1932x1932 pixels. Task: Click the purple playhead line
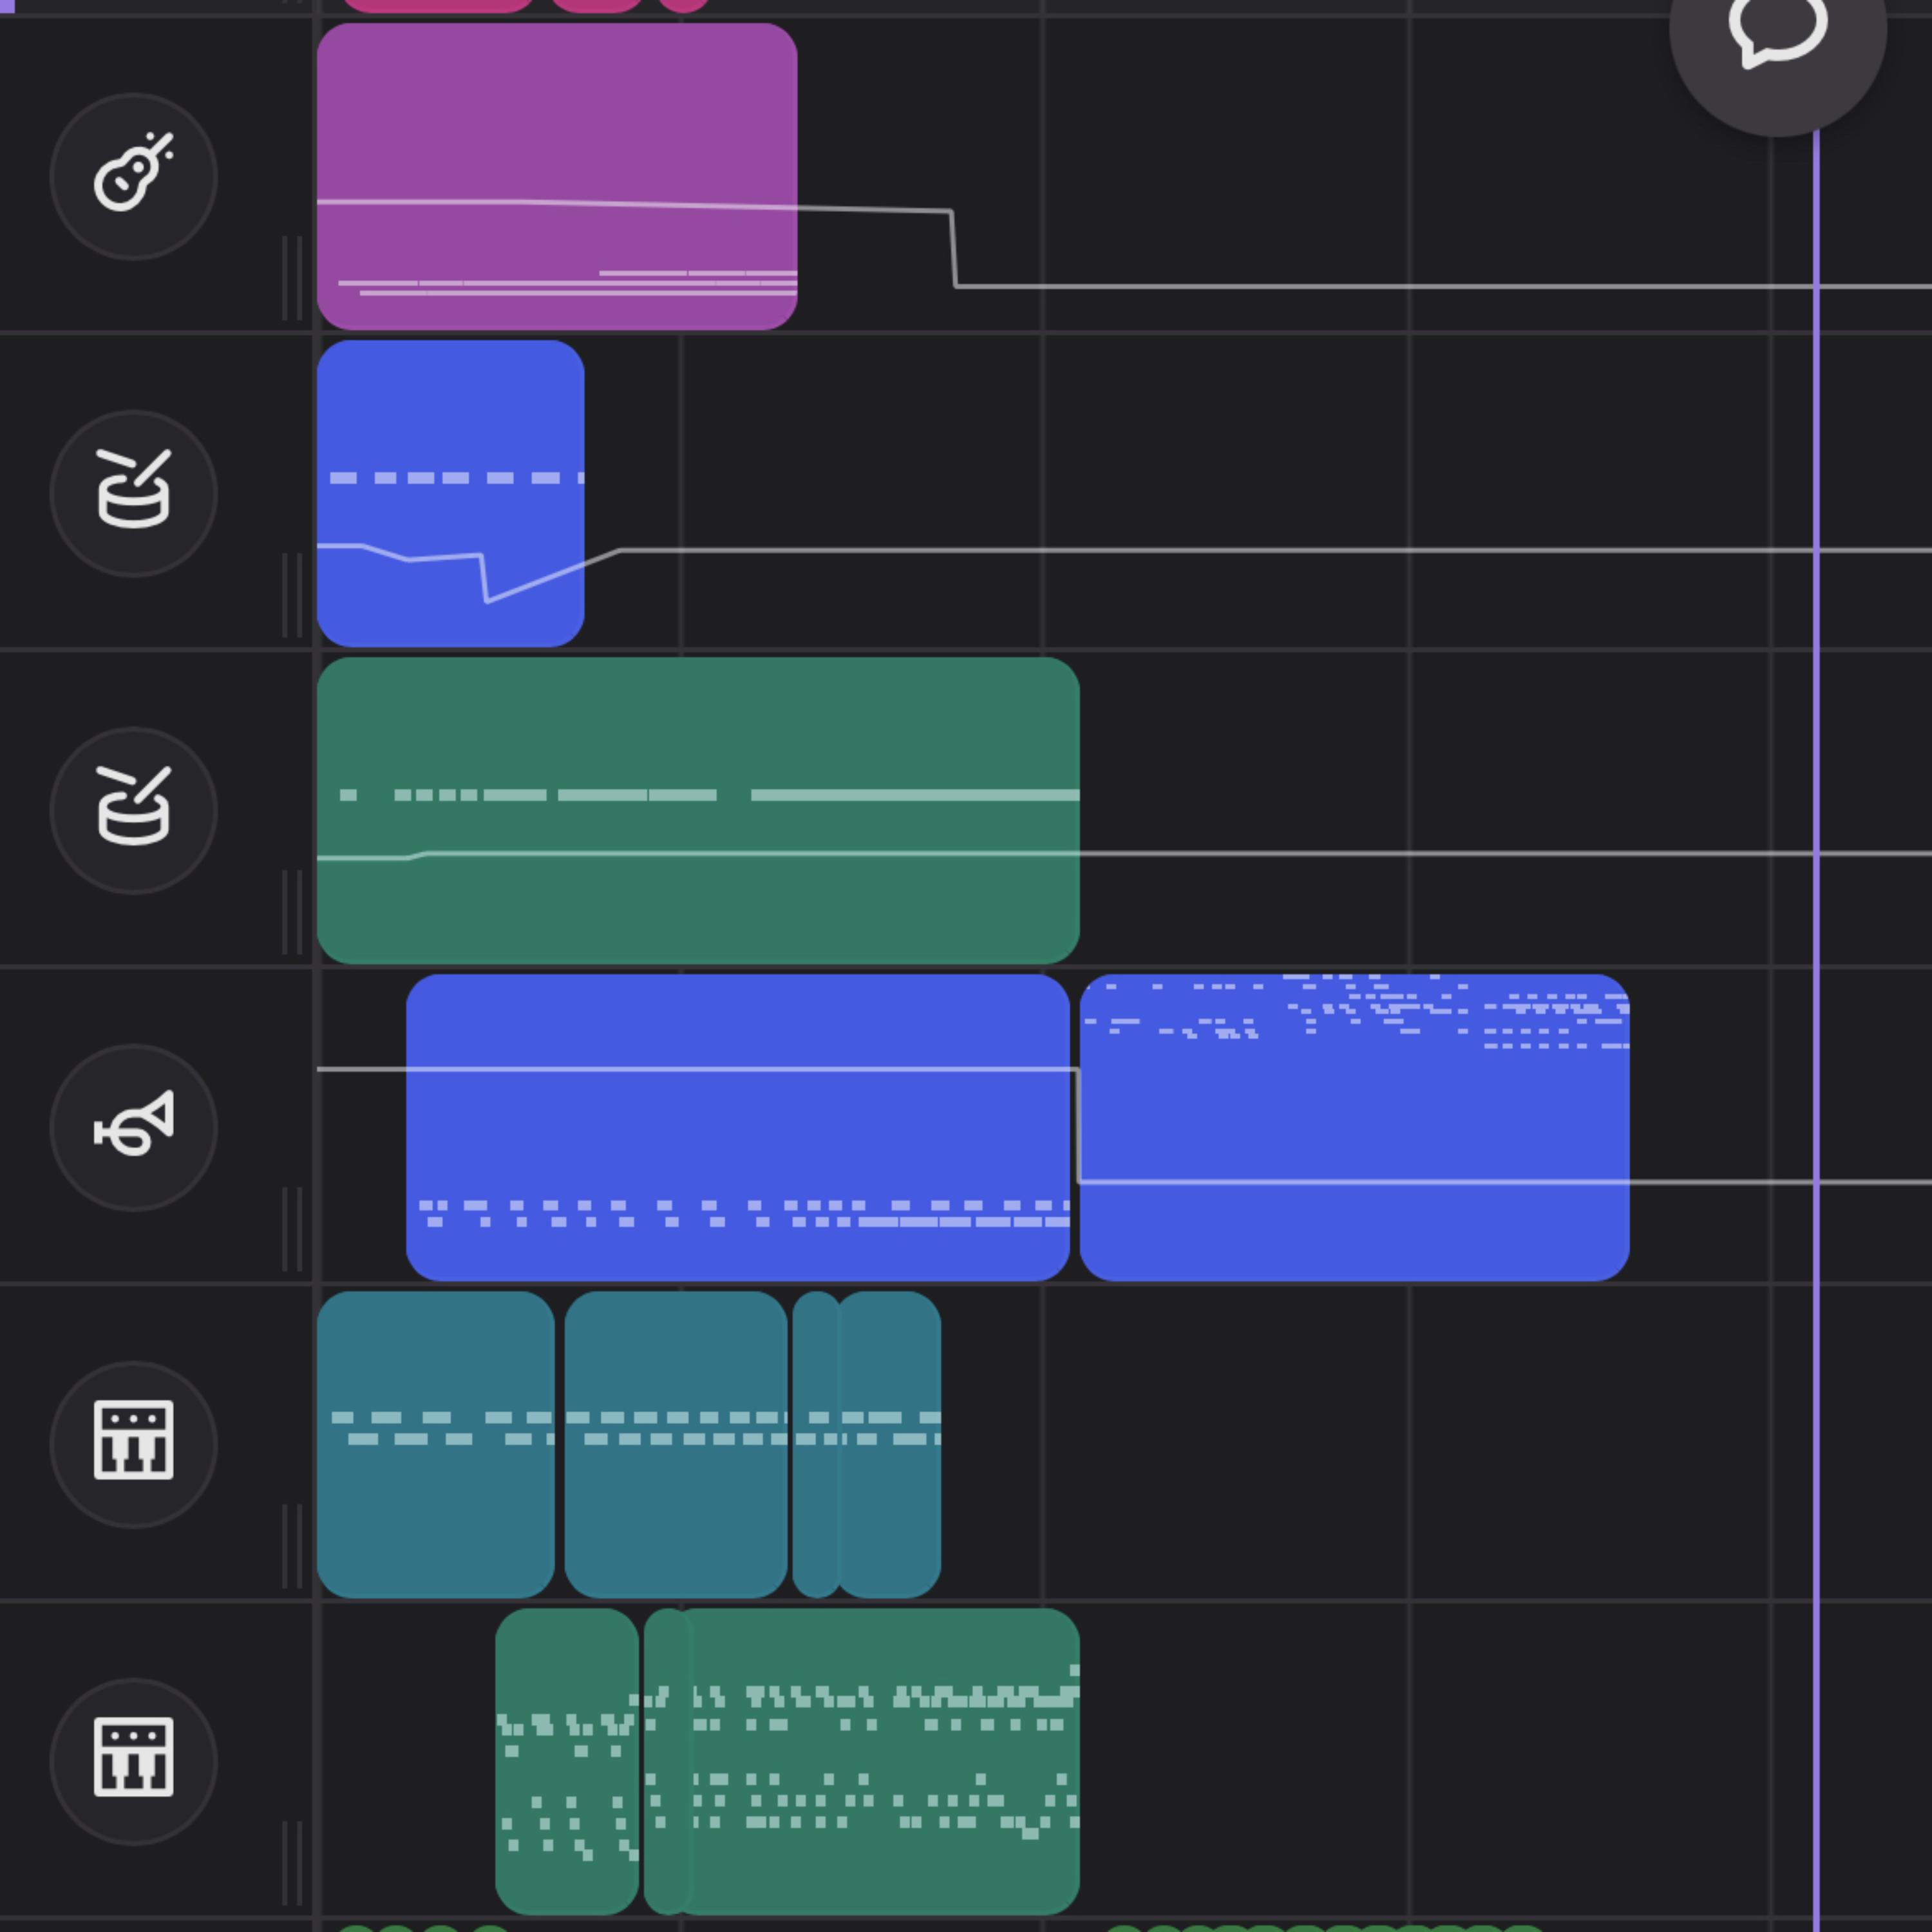point(1816,1000)
